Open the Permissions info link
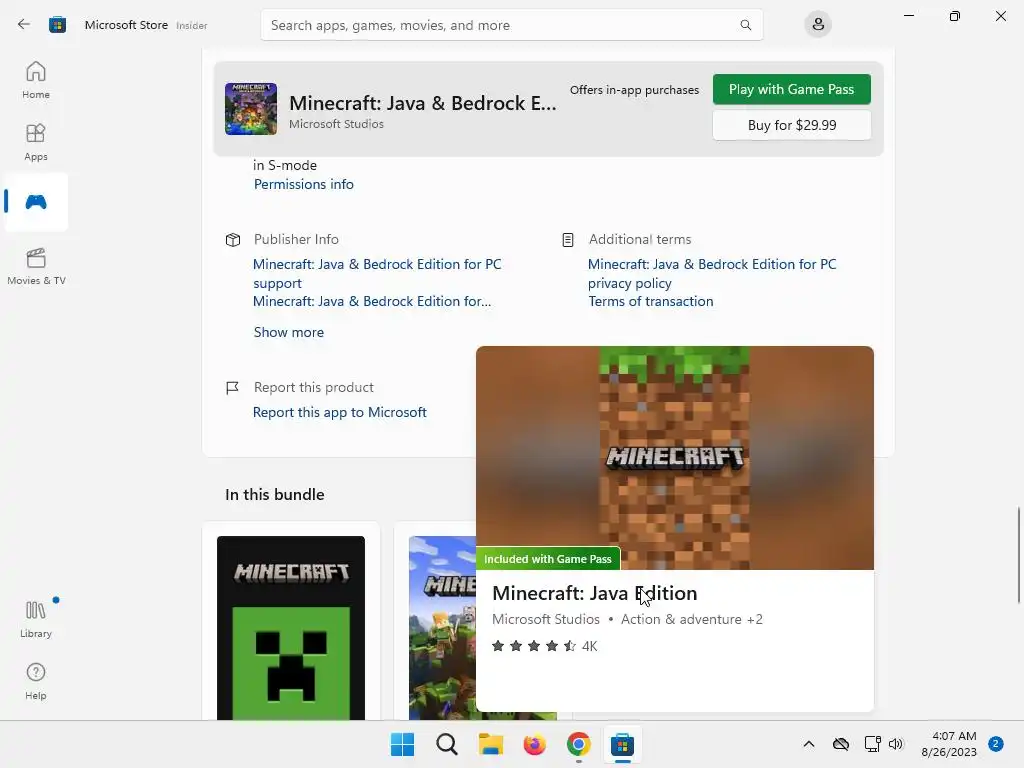The image size is (1024, 768). click(x=304, y=184)
